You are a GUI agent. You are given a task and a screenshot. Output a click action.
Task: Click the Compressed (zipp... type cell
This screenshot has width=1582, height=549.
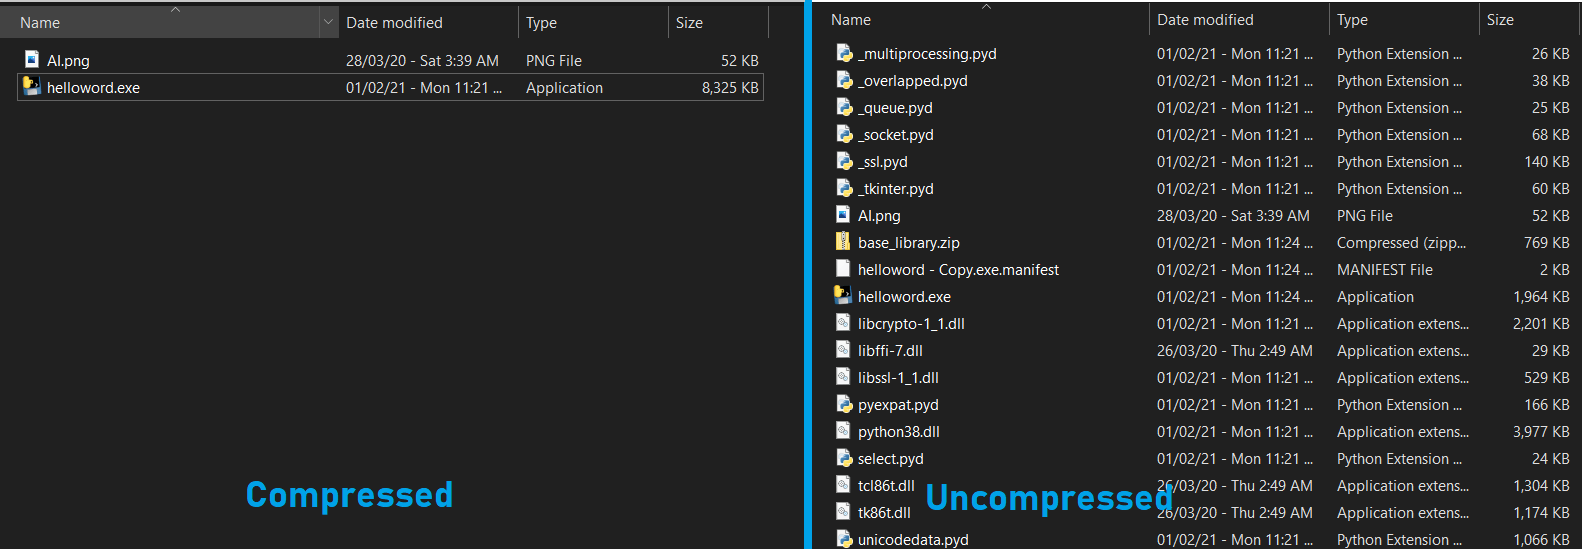click(x=1401, y=243)
